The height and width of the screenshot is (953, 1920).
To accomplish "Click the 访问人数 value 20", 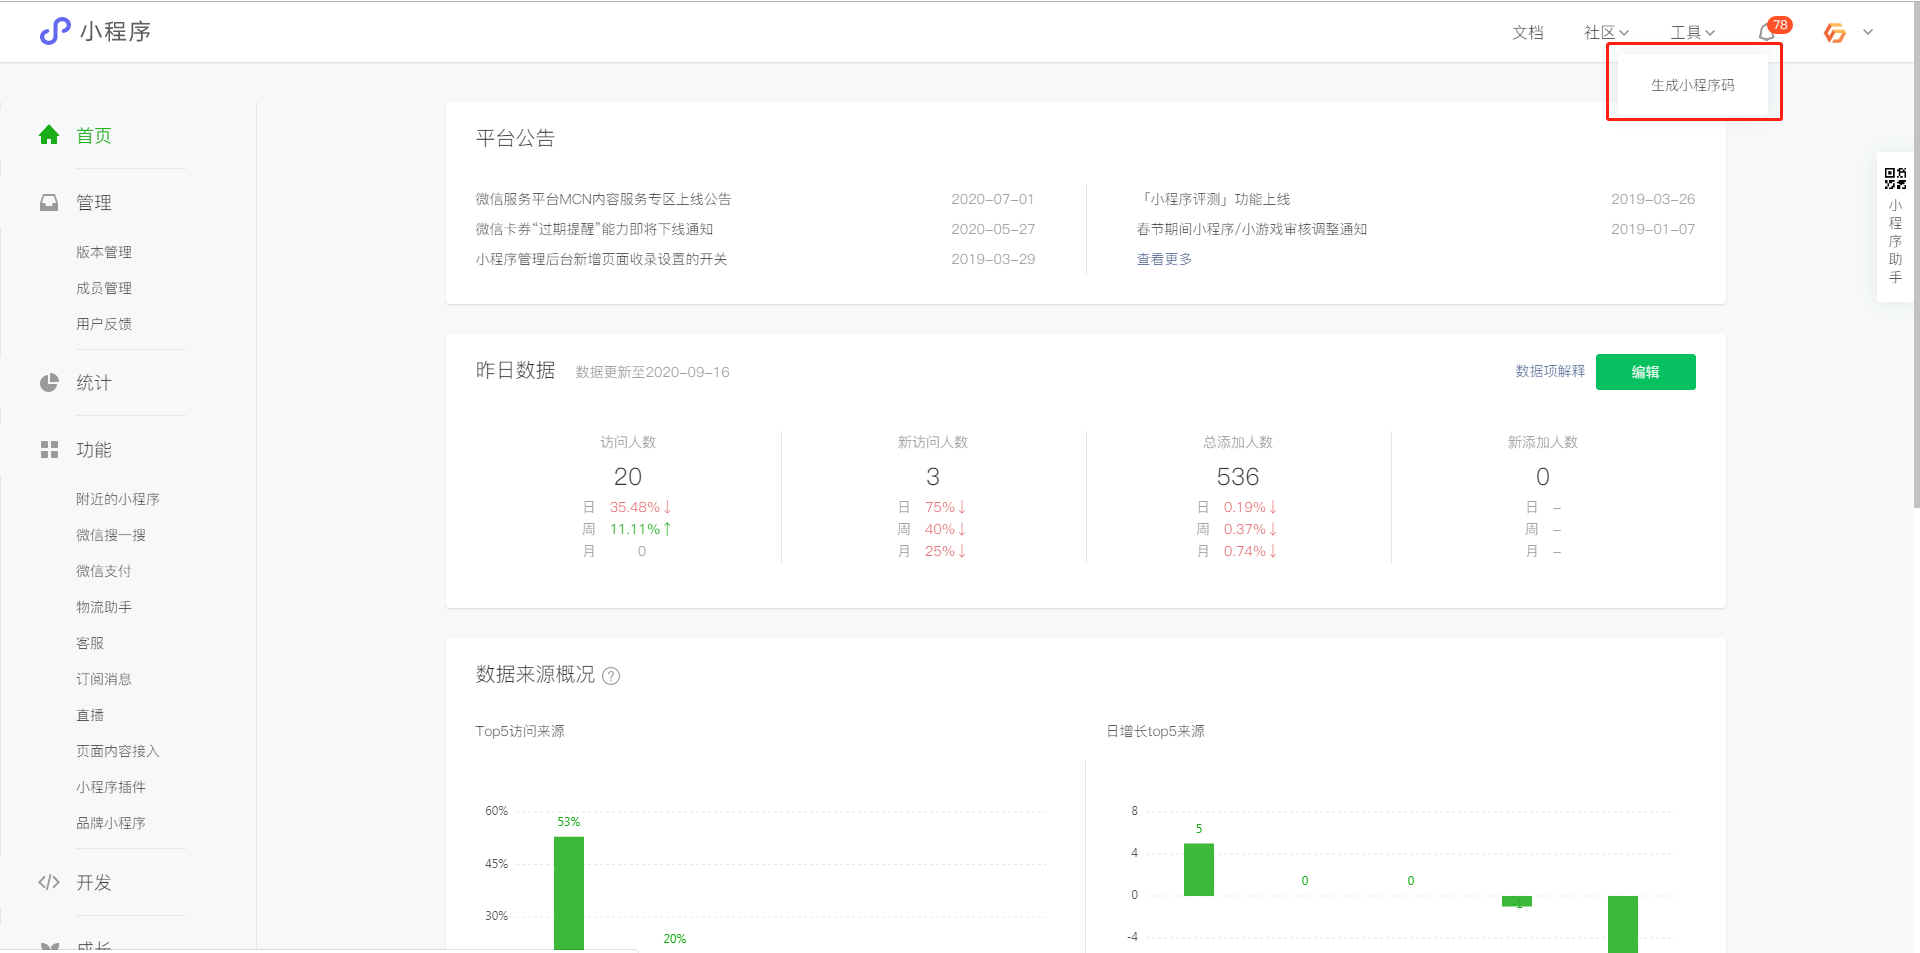I will coord(628,477).
